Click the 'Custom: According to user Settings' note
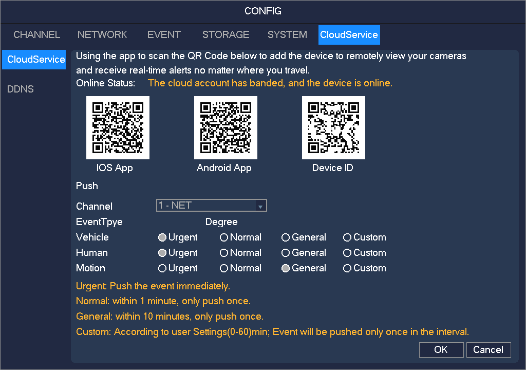The image size is (526, 370). (x=272, y=332)
